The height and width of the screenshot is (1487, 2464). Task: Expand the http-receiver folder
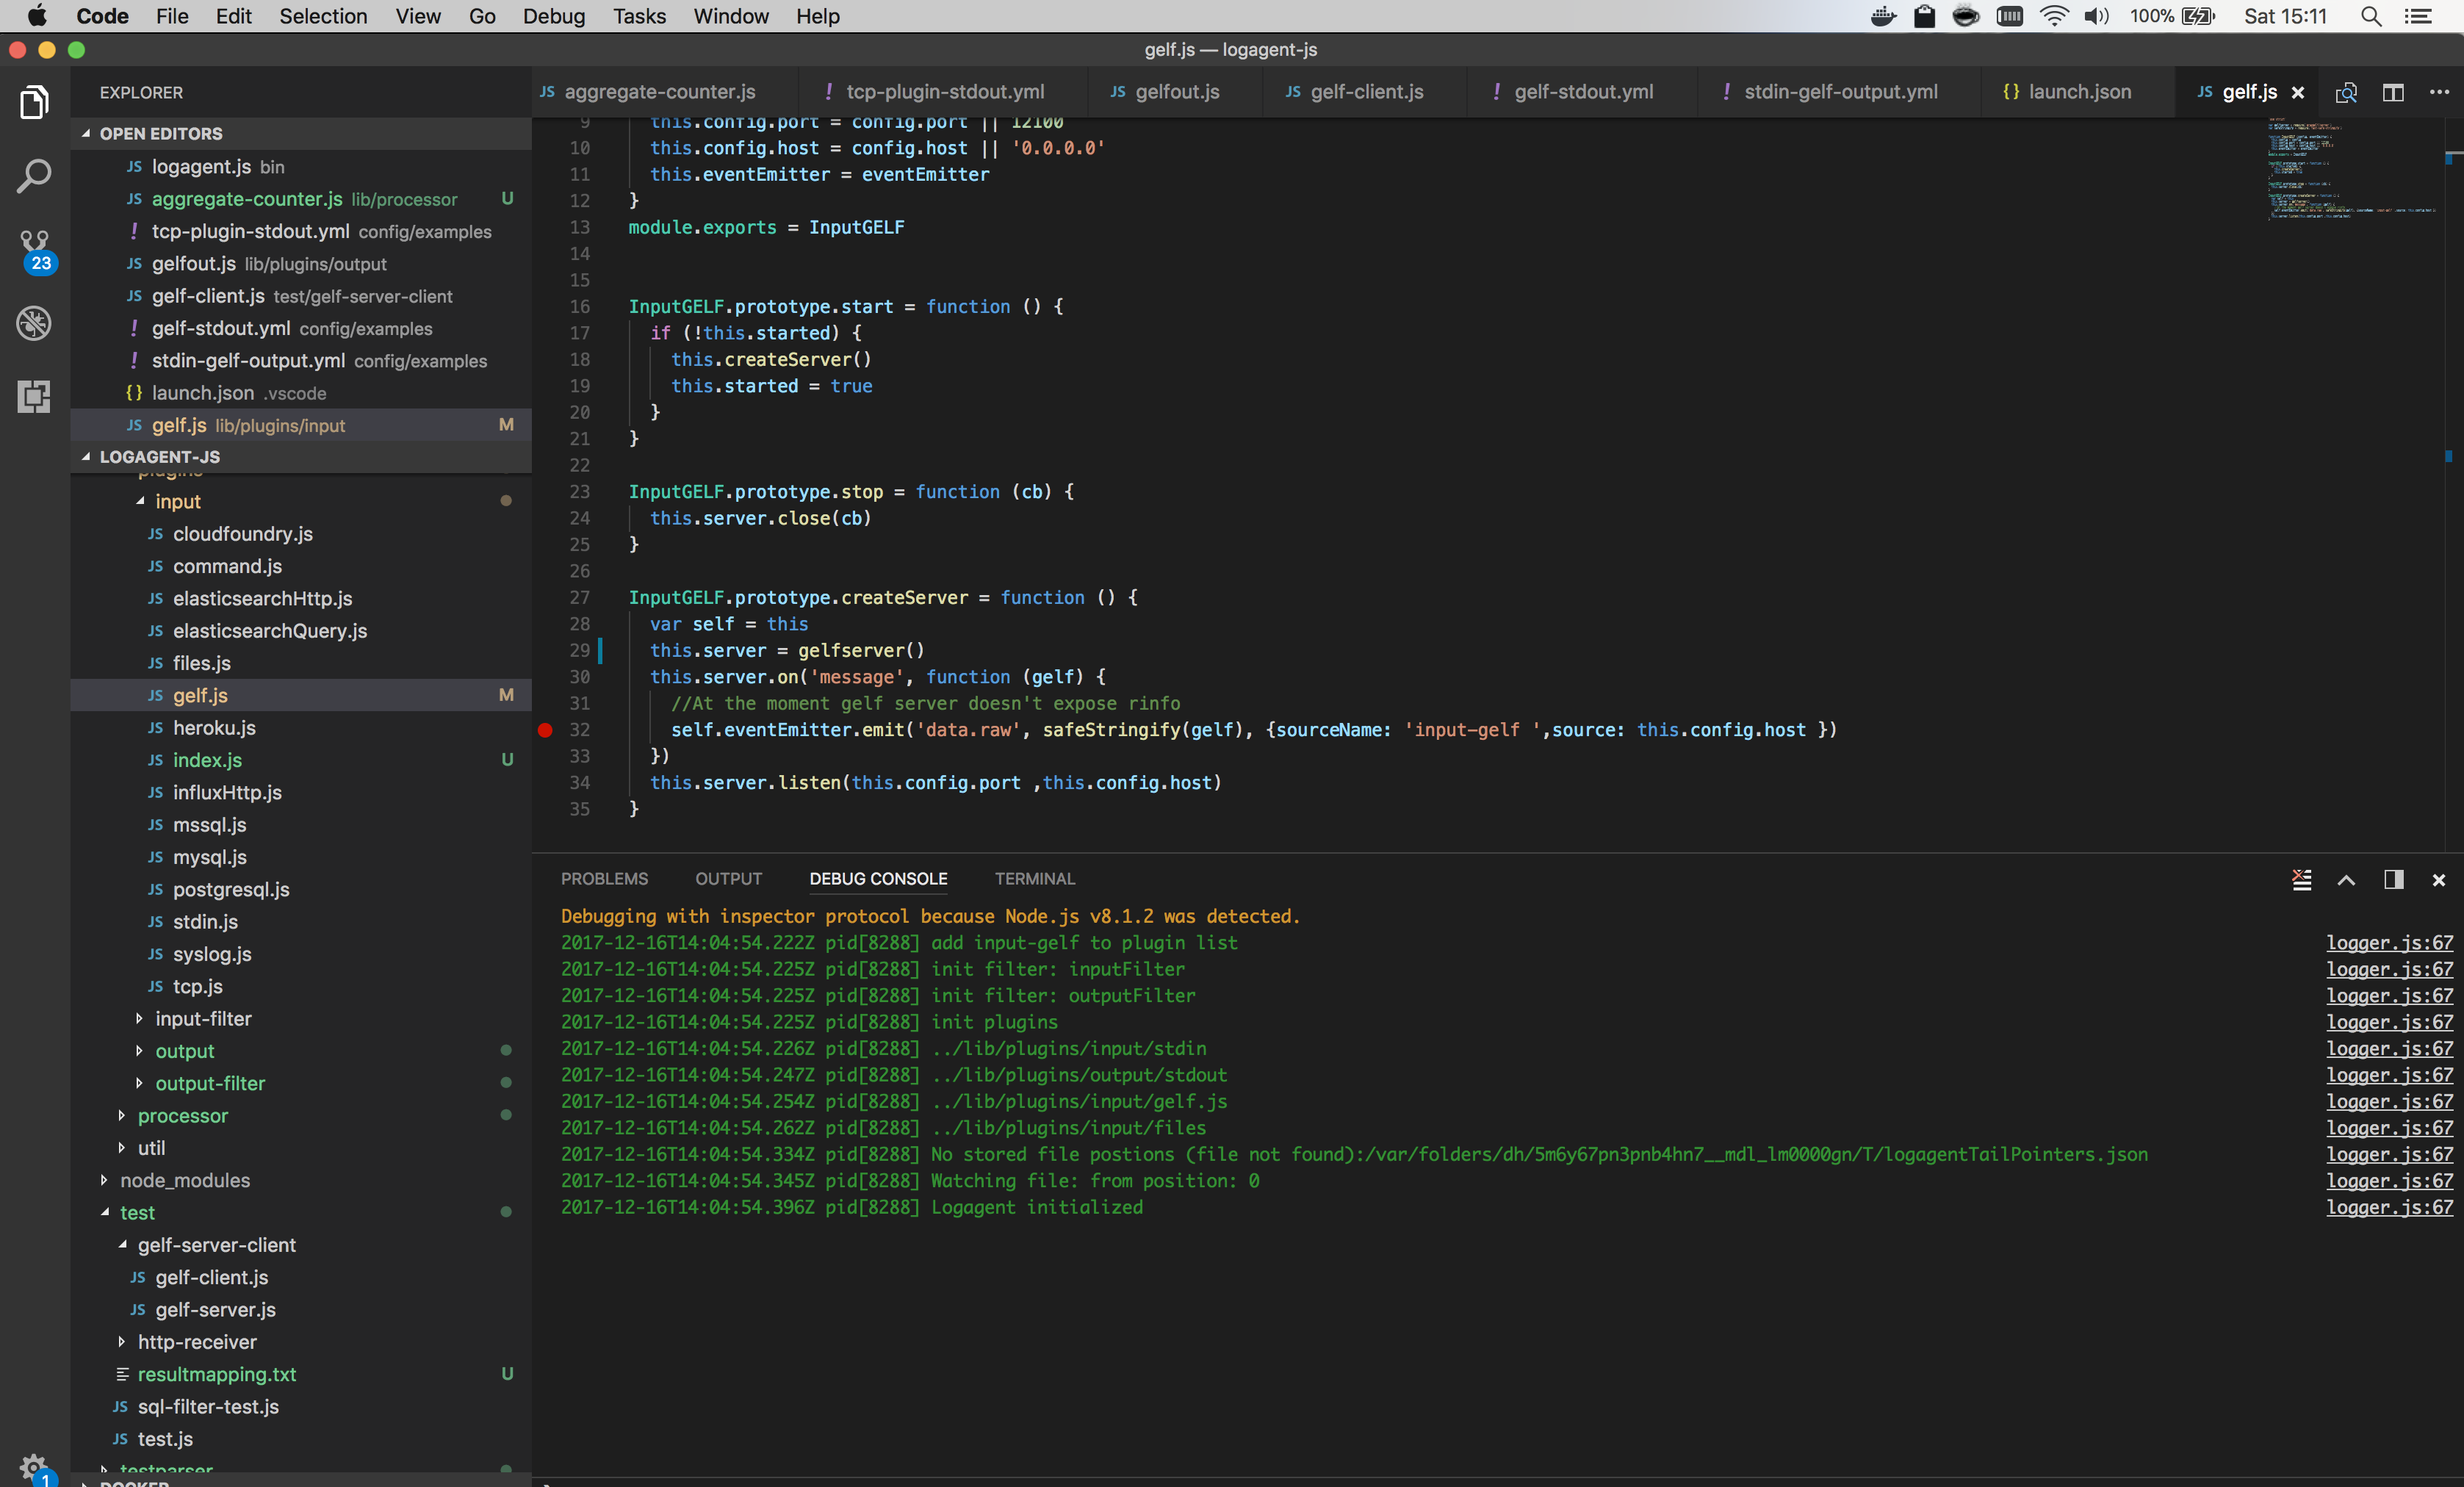(122, 1342)
